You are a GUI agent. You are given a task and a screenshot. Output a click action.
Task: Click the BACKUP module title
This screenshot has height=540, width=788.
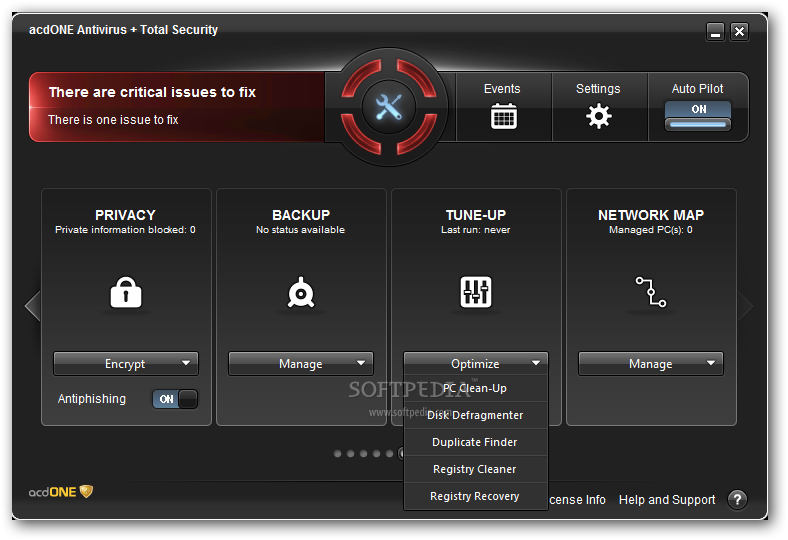click(x=301, y=215)
